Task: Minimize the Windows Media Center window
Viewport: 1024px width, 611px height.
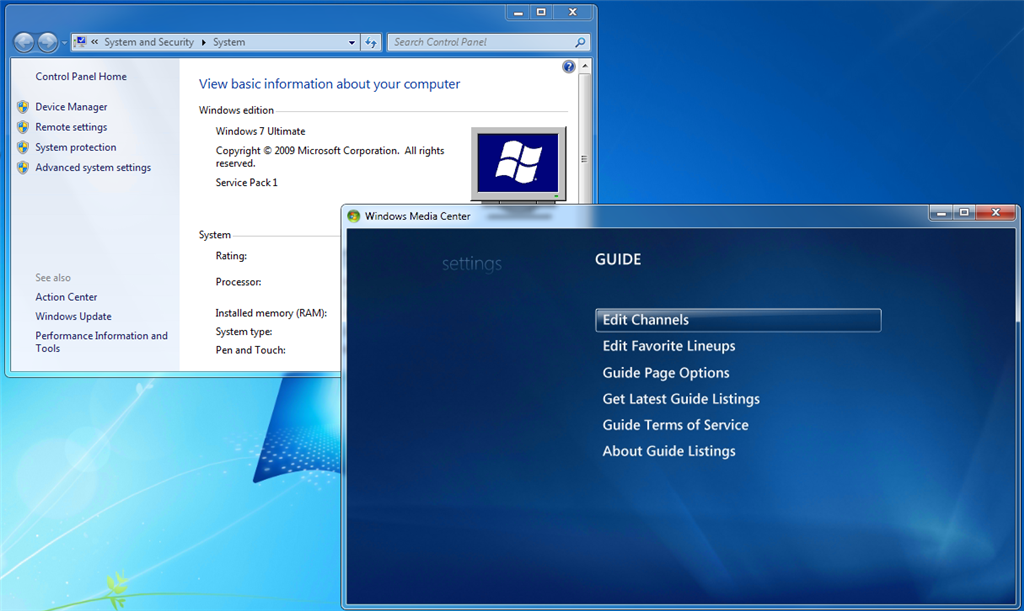Action: (941, 213)
